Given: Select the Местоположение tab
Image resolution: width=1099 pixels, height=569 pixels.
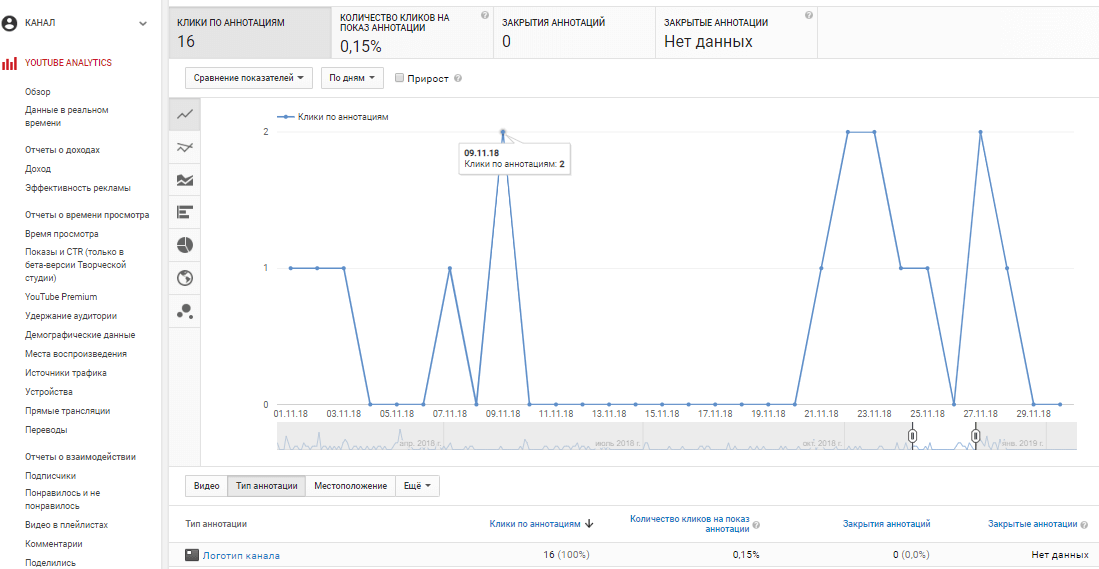Looking at the screenshot, I should (x=350, y=486).
